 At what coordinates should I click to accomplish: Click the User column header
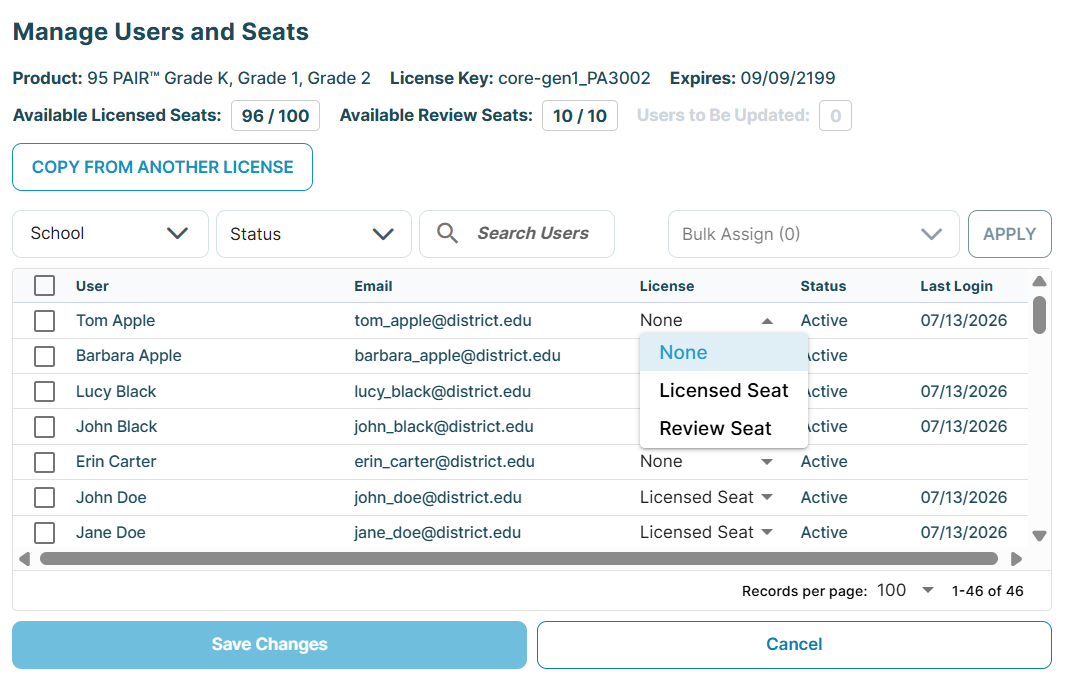(x=92, y=286)
